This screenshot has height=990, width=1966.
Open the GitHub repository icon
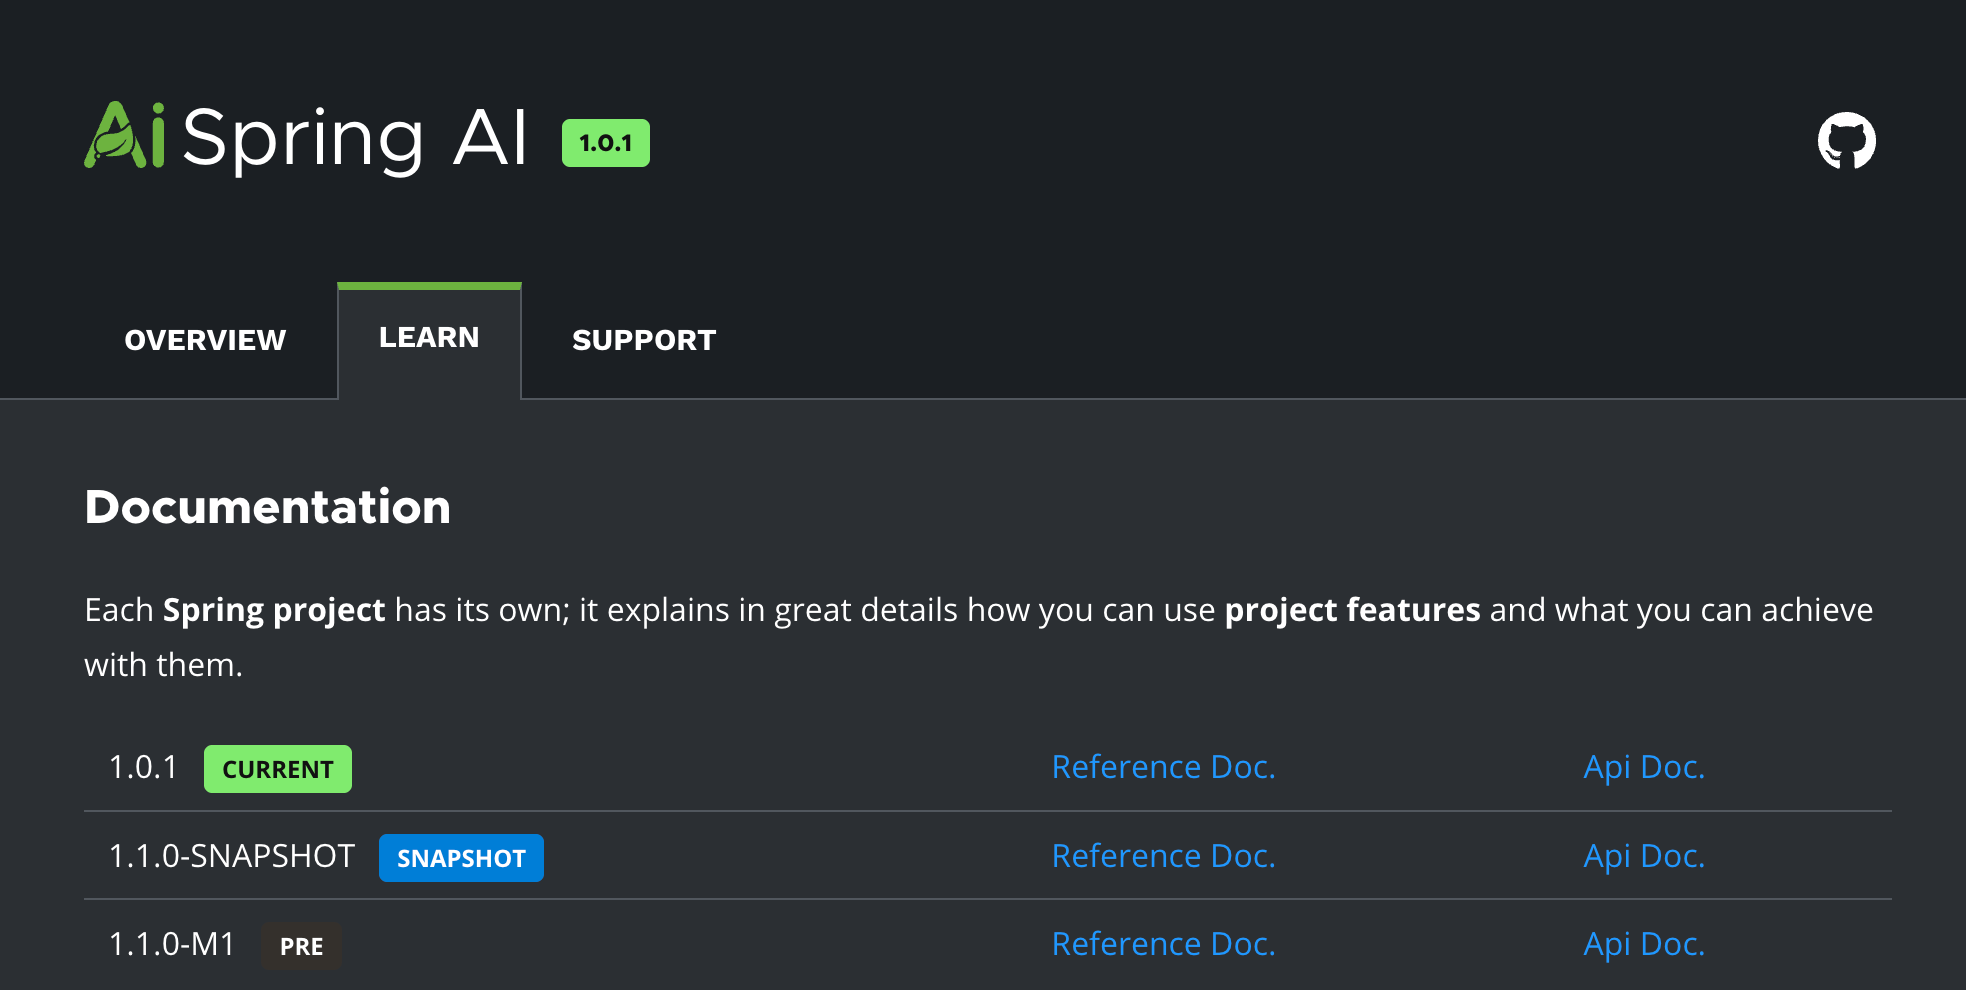pos(1846,141)
